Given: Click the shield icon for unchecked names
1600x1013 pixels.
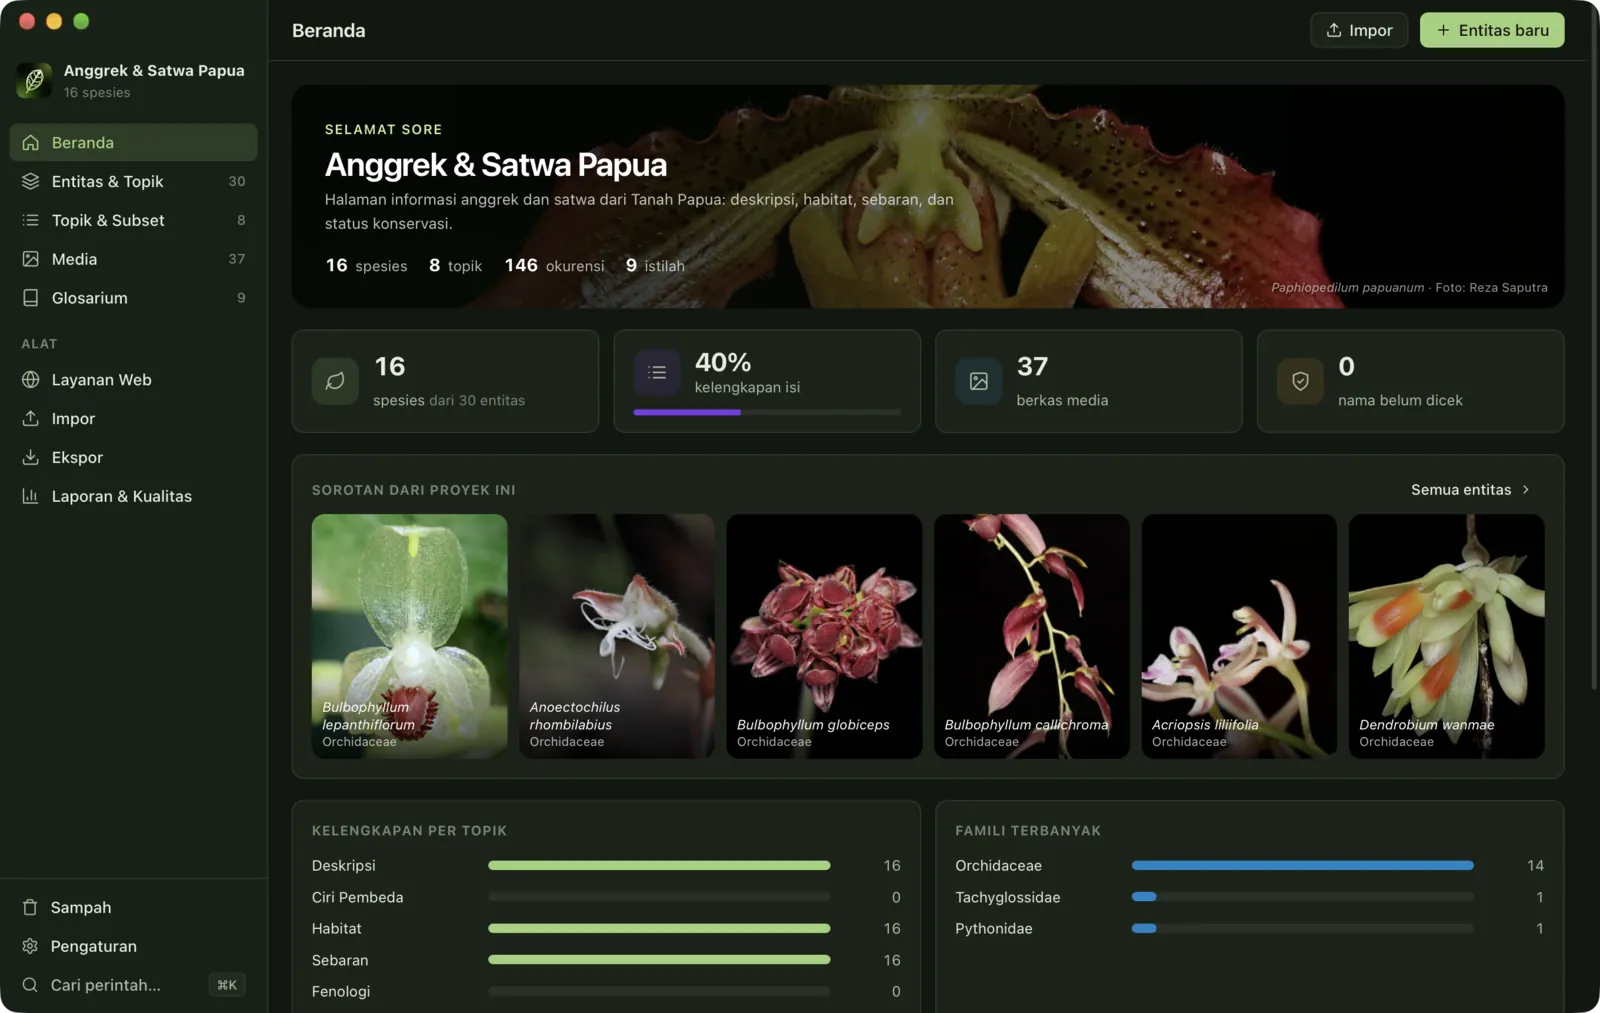Looking at the screenshot, I should pos(1300,381).
